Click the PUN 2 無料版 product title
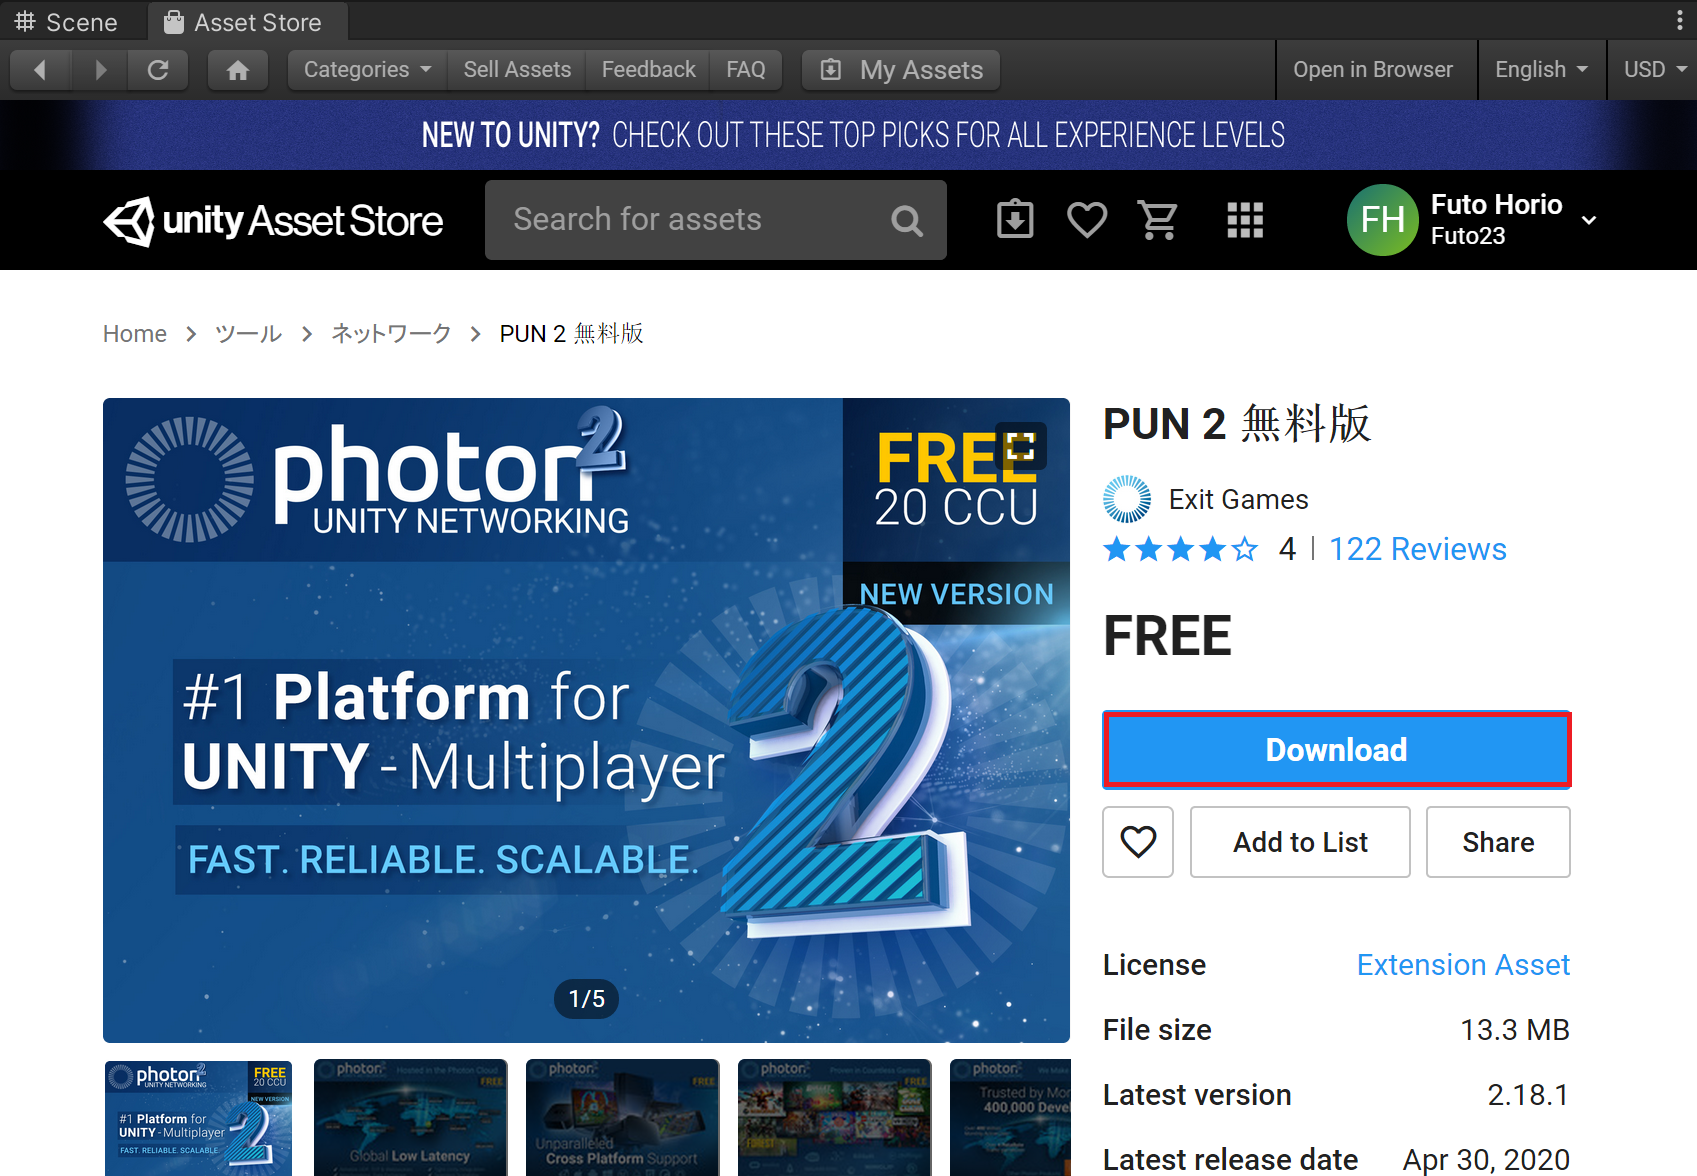Image resolution: width=1697 pixels, height=1176 pixels. (1237, 424)
